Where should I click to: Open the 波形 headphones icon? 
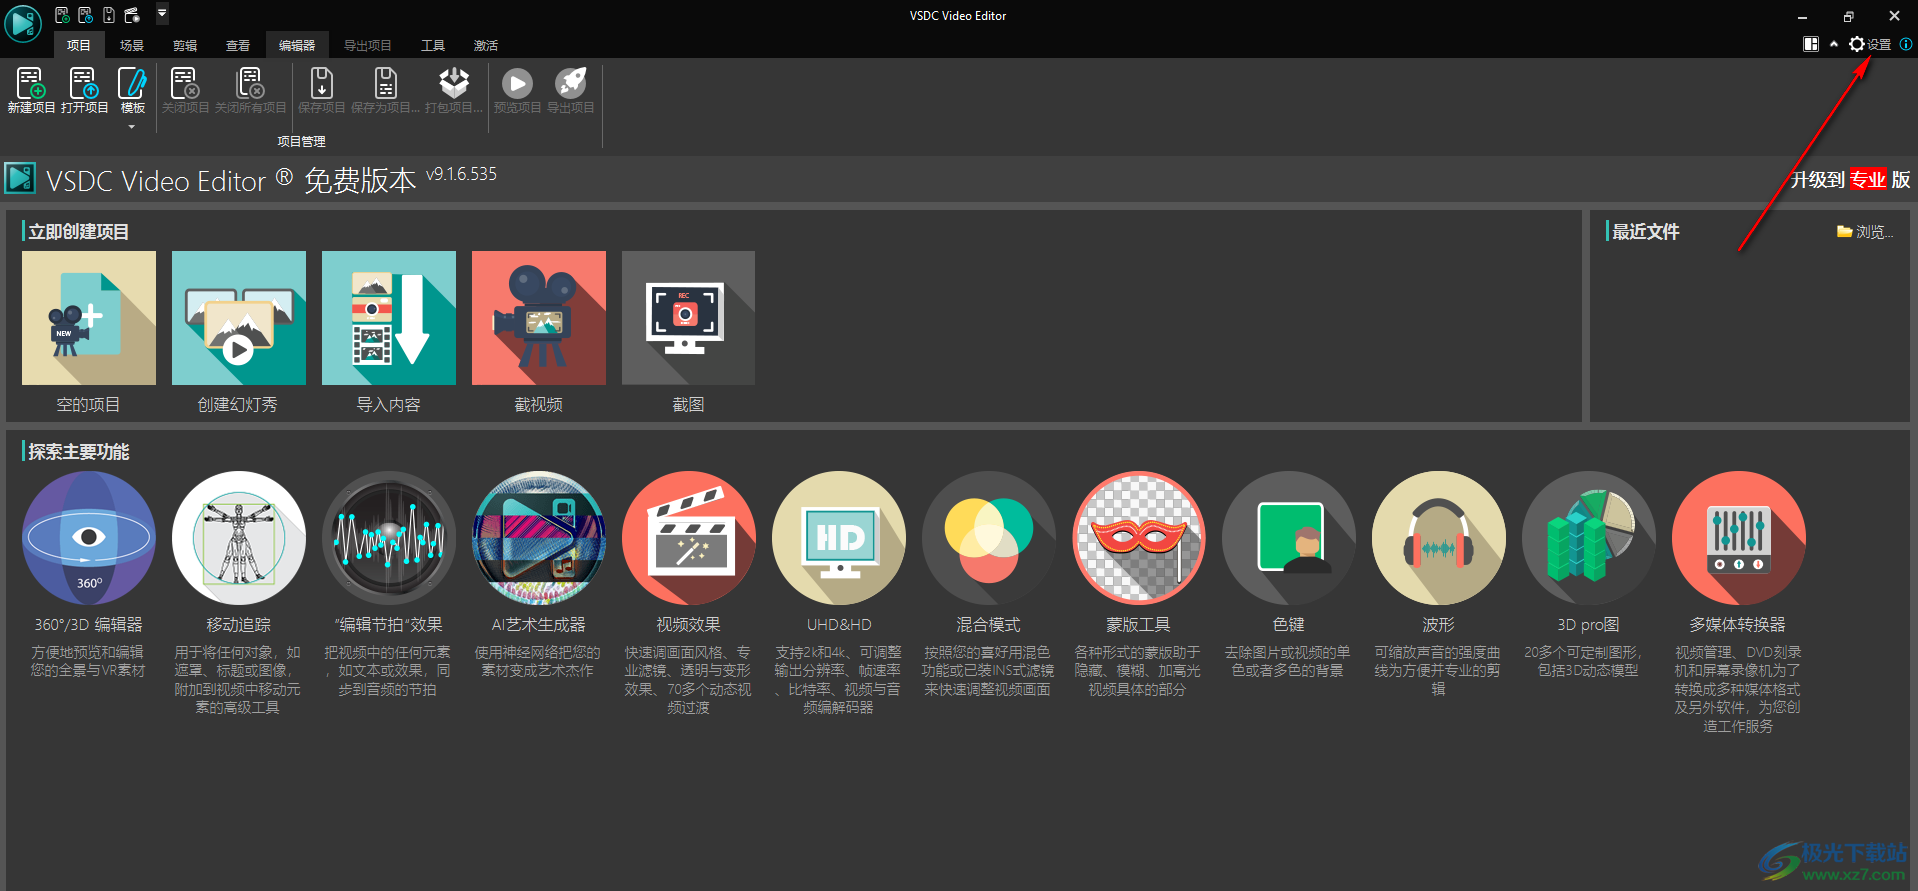coord(1439,538)
